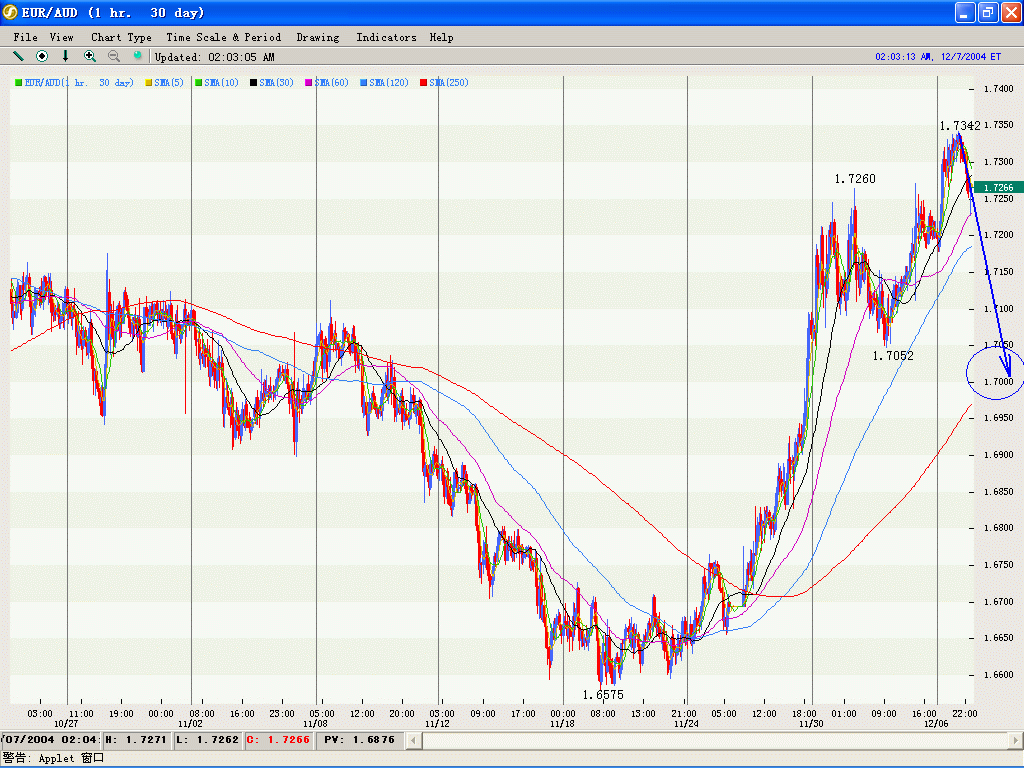Click the crosshair target tool icon
1024x768 pixels.
point(42,56)
